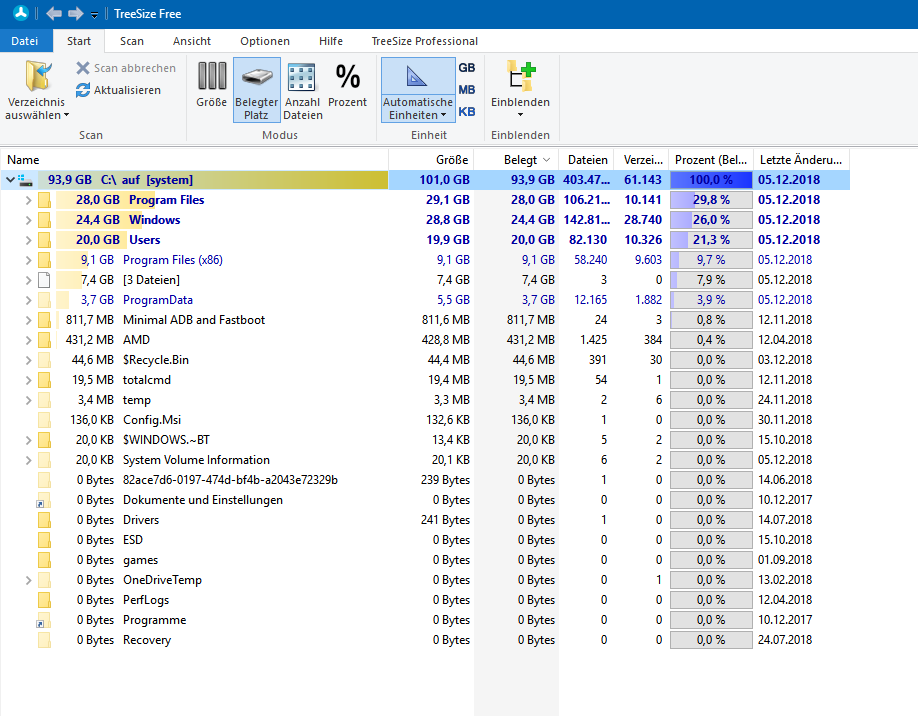Expand the Windows folder node
918x716 pixels.
pos(28,220)
